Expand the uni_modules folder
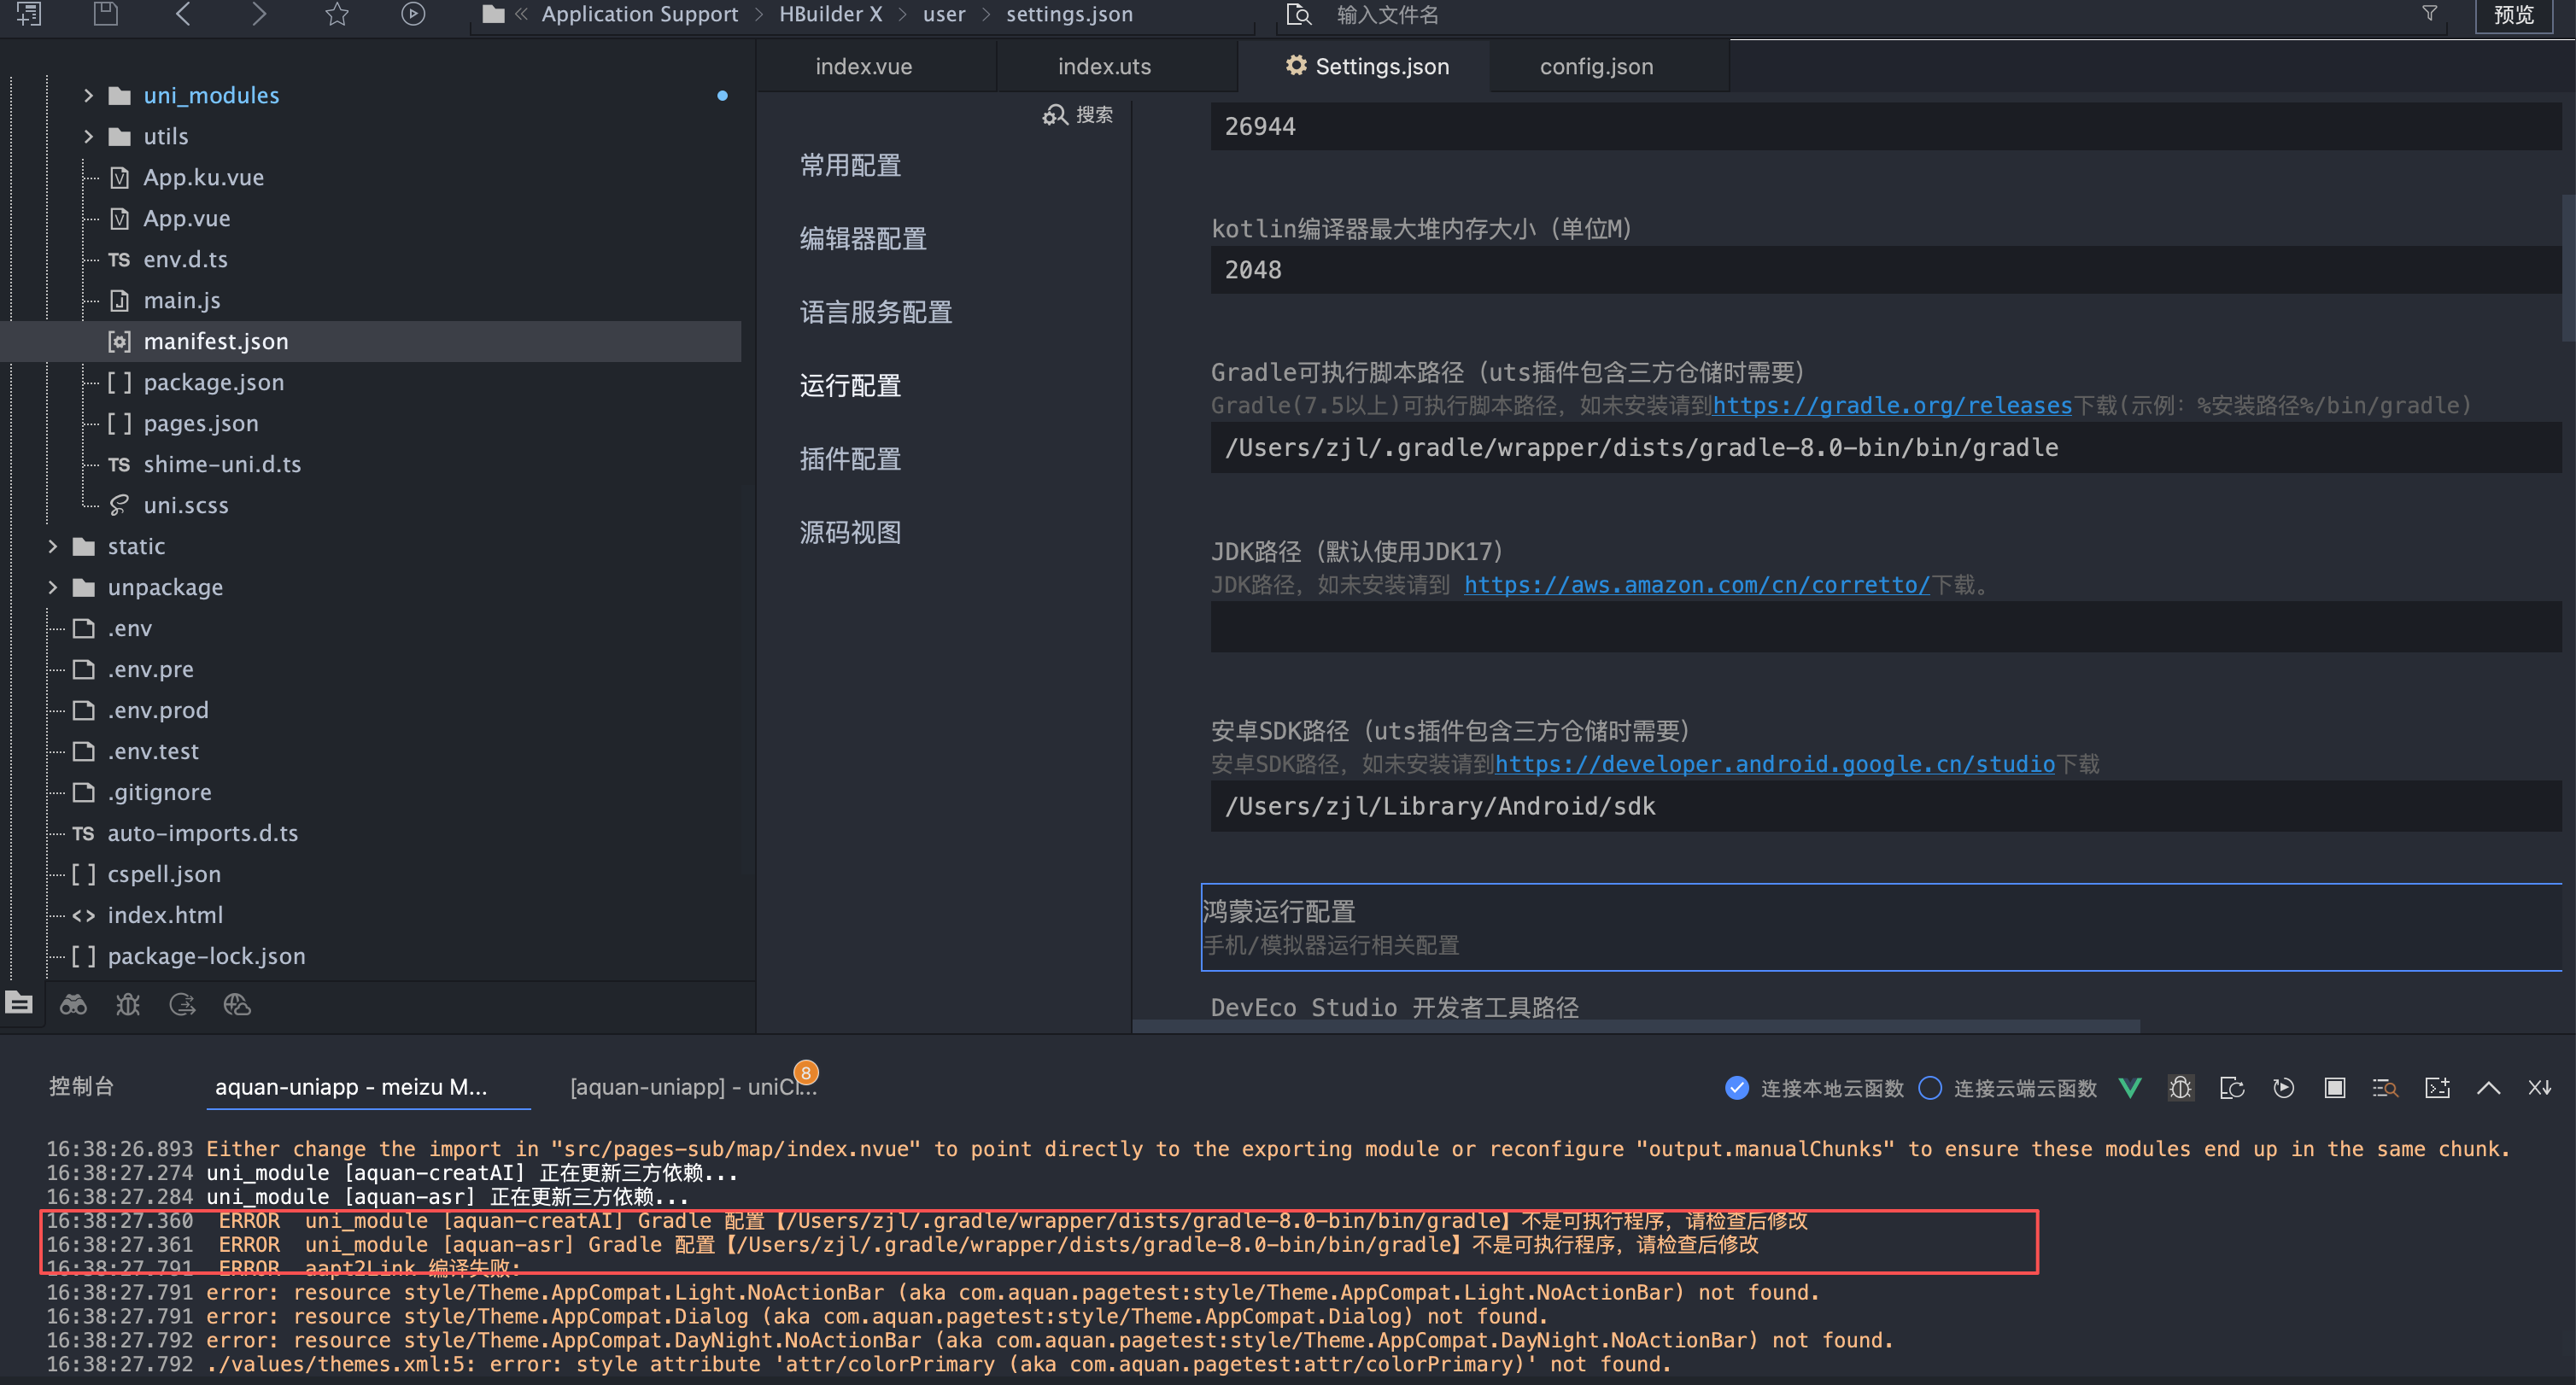The width and height of the screenshot is (2576, 1385). 88,95
